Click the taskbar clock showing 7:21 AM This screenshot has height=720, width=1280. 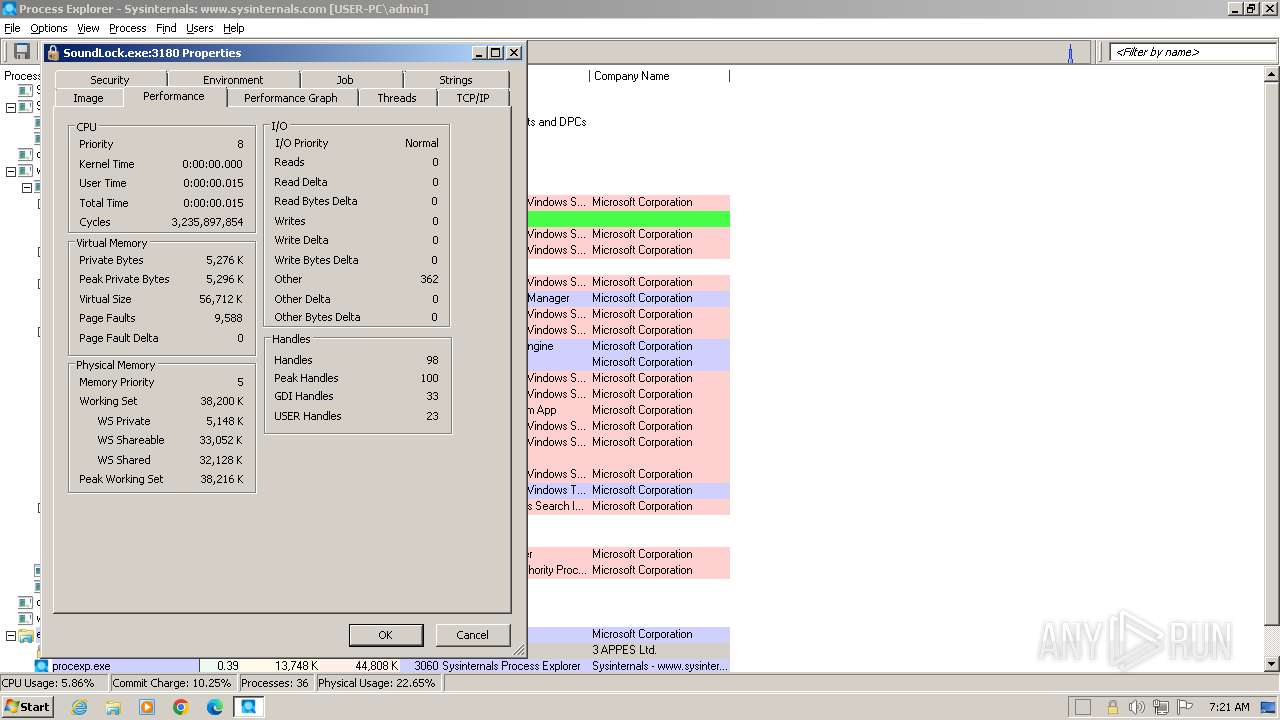1229,707
